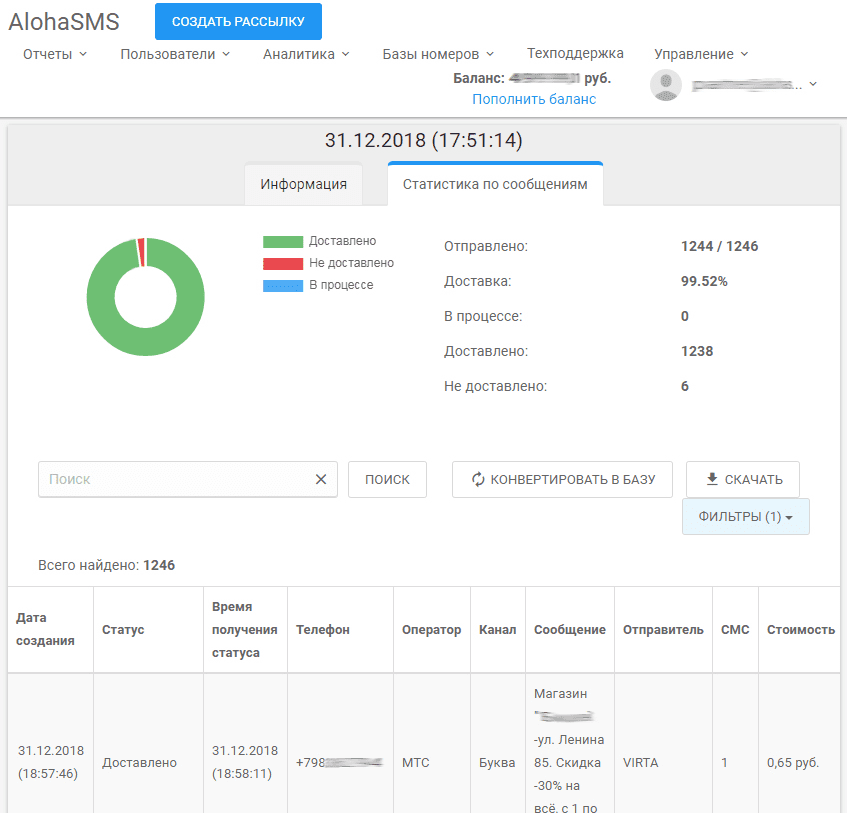
Task: Open the Аналитика dropdown
Action: 306,54
